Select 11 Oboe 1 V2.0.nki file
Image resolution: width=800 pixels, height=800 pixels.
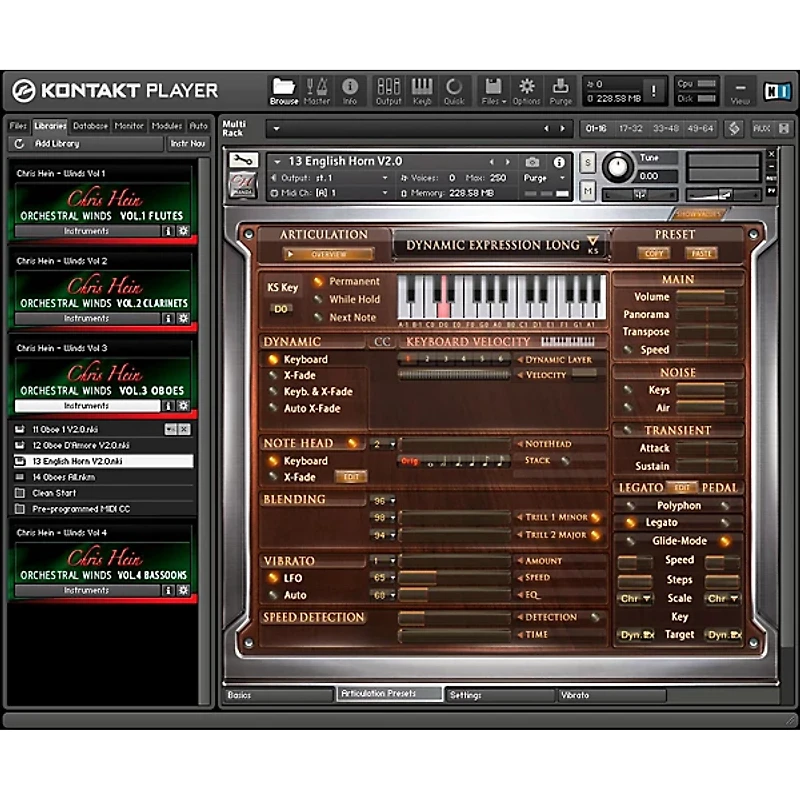tap(101, 430)
